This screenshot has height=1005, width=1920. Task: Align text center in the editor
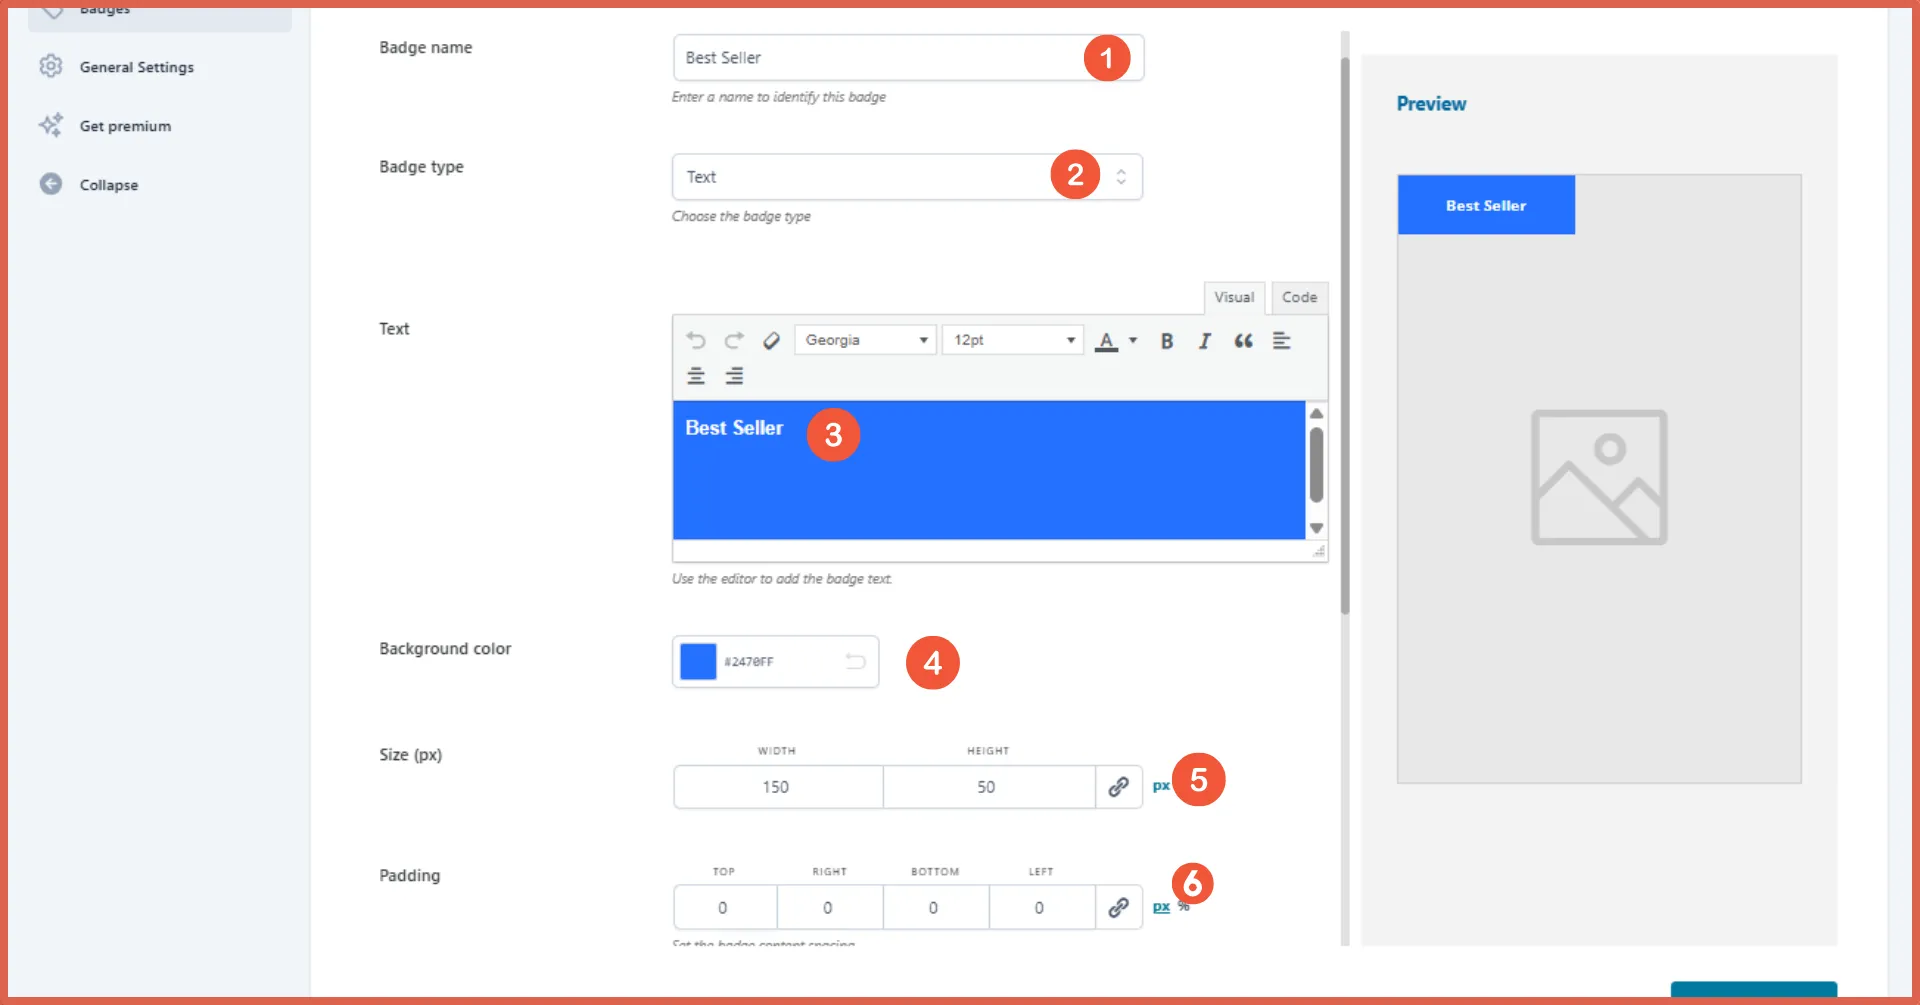[696, 376]
